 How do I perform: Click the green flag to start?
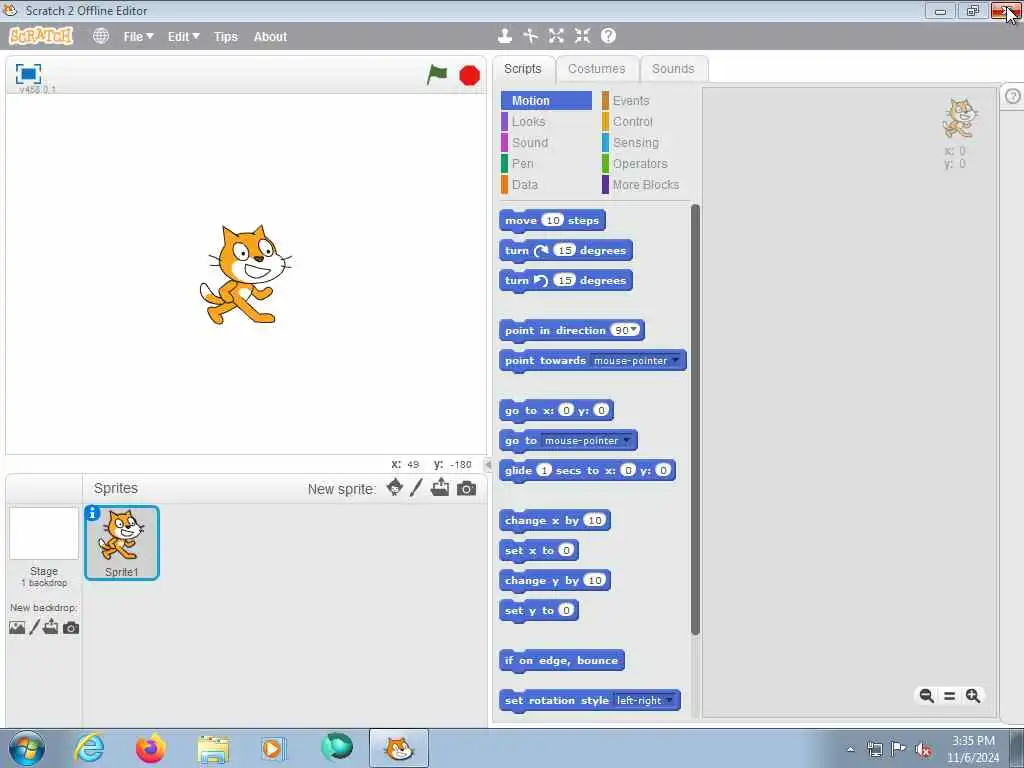(437, 74)
